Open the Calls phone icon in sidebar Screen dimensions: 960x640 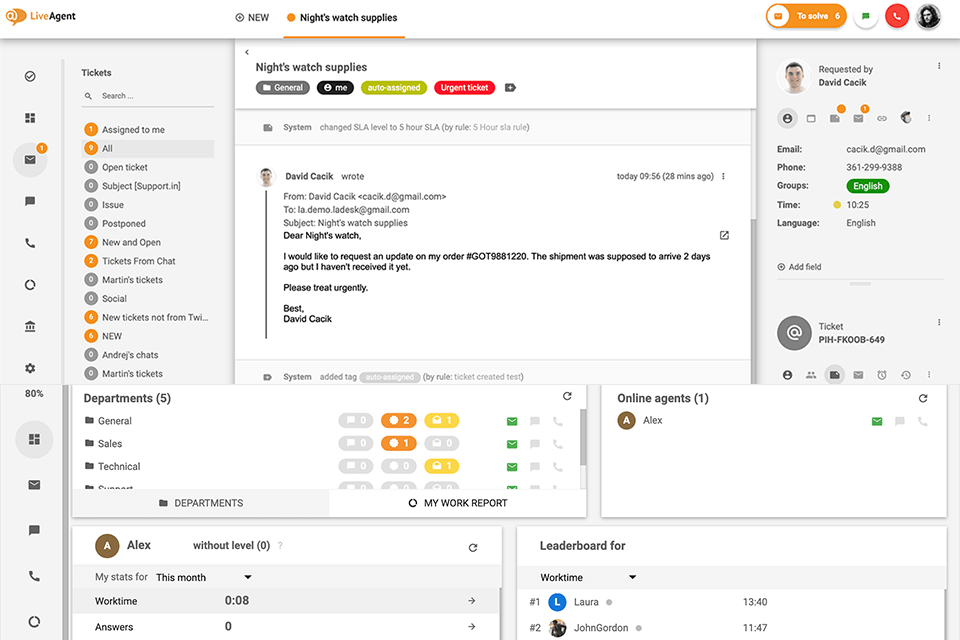pyautogui.click(x=30, y=242)
